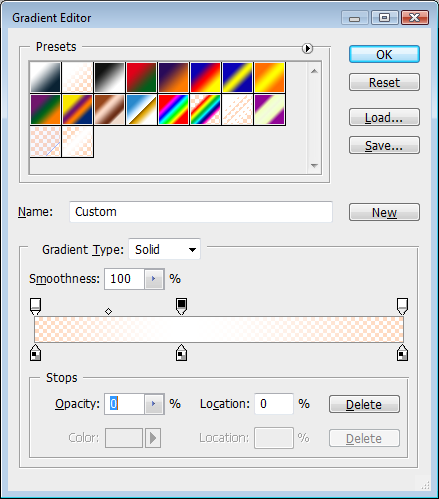The width and height of the screenshot is (439, 499).
Task: Select the transparent rainbow gradient preset
Action: point(206,110)
